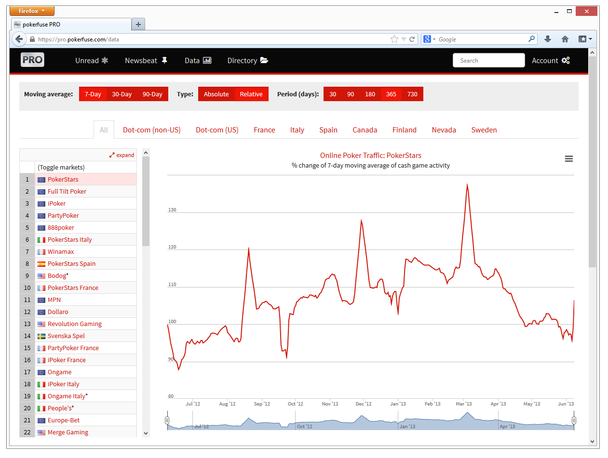Switch to the Finland tab
608x458 pixels.
[x=404, y=130]
